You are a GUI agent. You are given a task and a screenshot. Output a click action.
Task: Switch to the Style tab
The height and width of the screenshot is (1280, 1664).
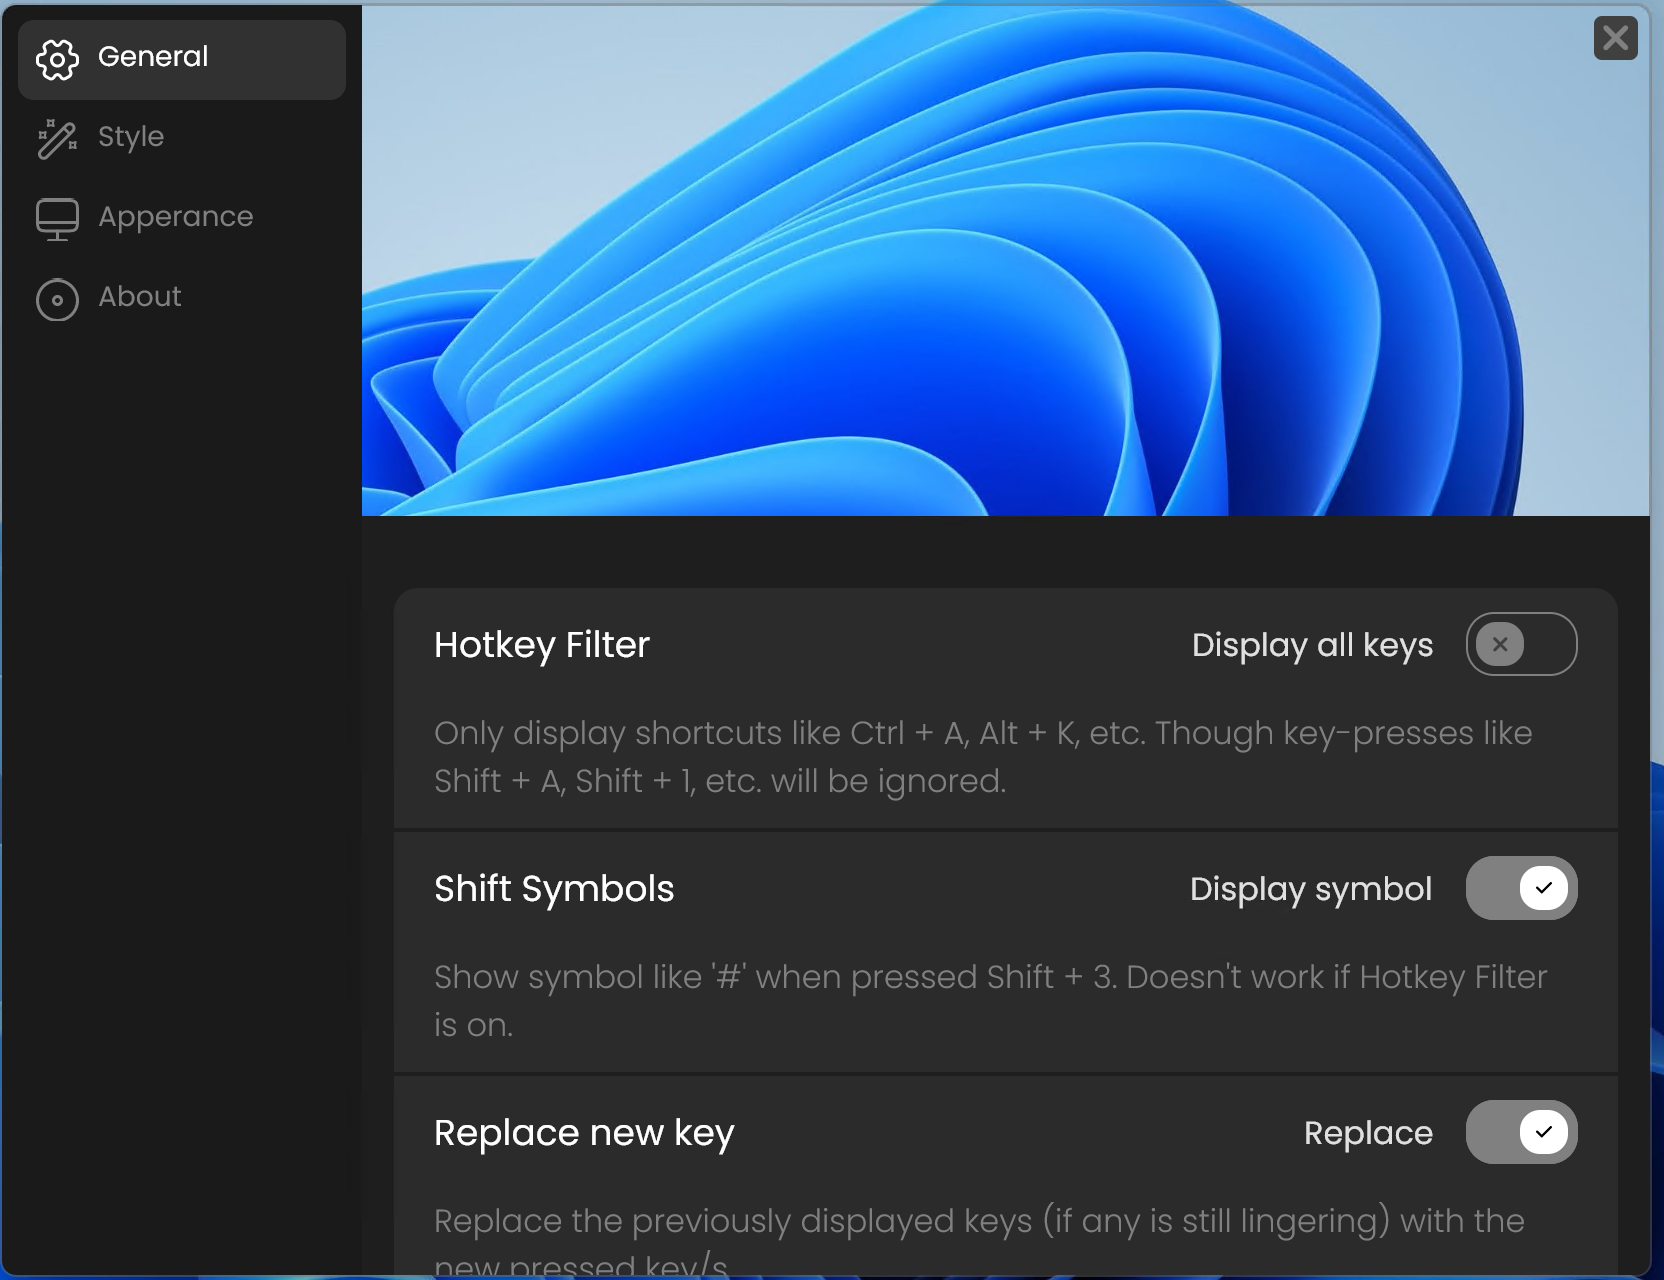pyautogui.click(x=182, y=139)
